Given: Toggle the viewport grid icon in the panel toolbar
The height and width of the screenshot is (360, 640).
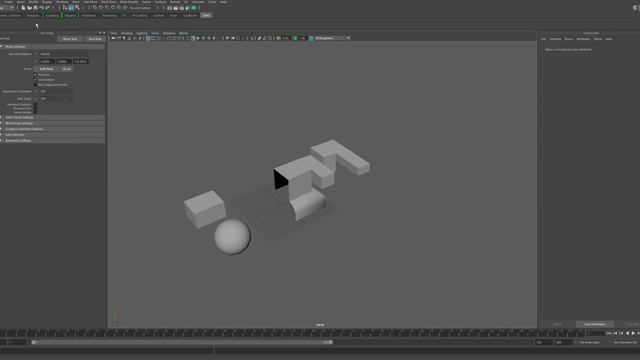Looking at the screenshot, I should 148,38.
